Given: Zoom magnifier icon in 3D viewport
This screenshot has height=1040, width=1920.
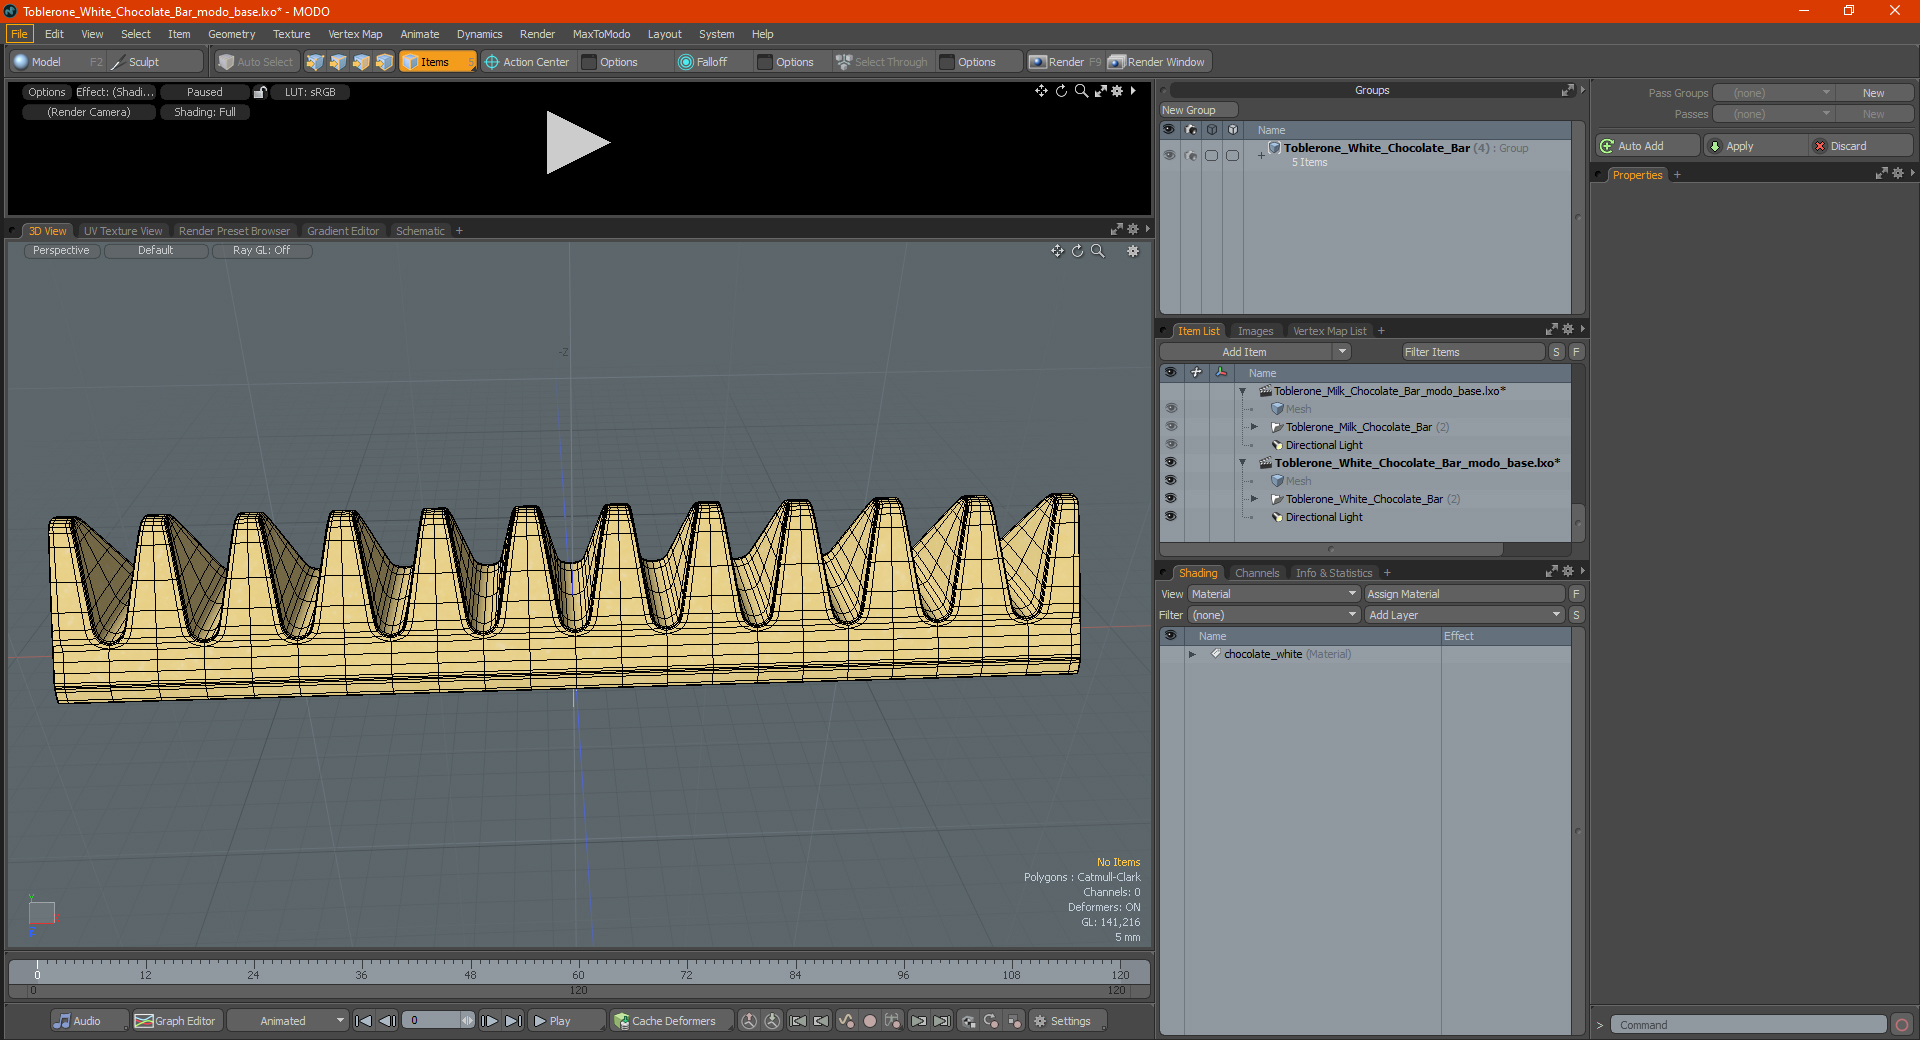Looking at the screenshot, I should click(1097, 251).
